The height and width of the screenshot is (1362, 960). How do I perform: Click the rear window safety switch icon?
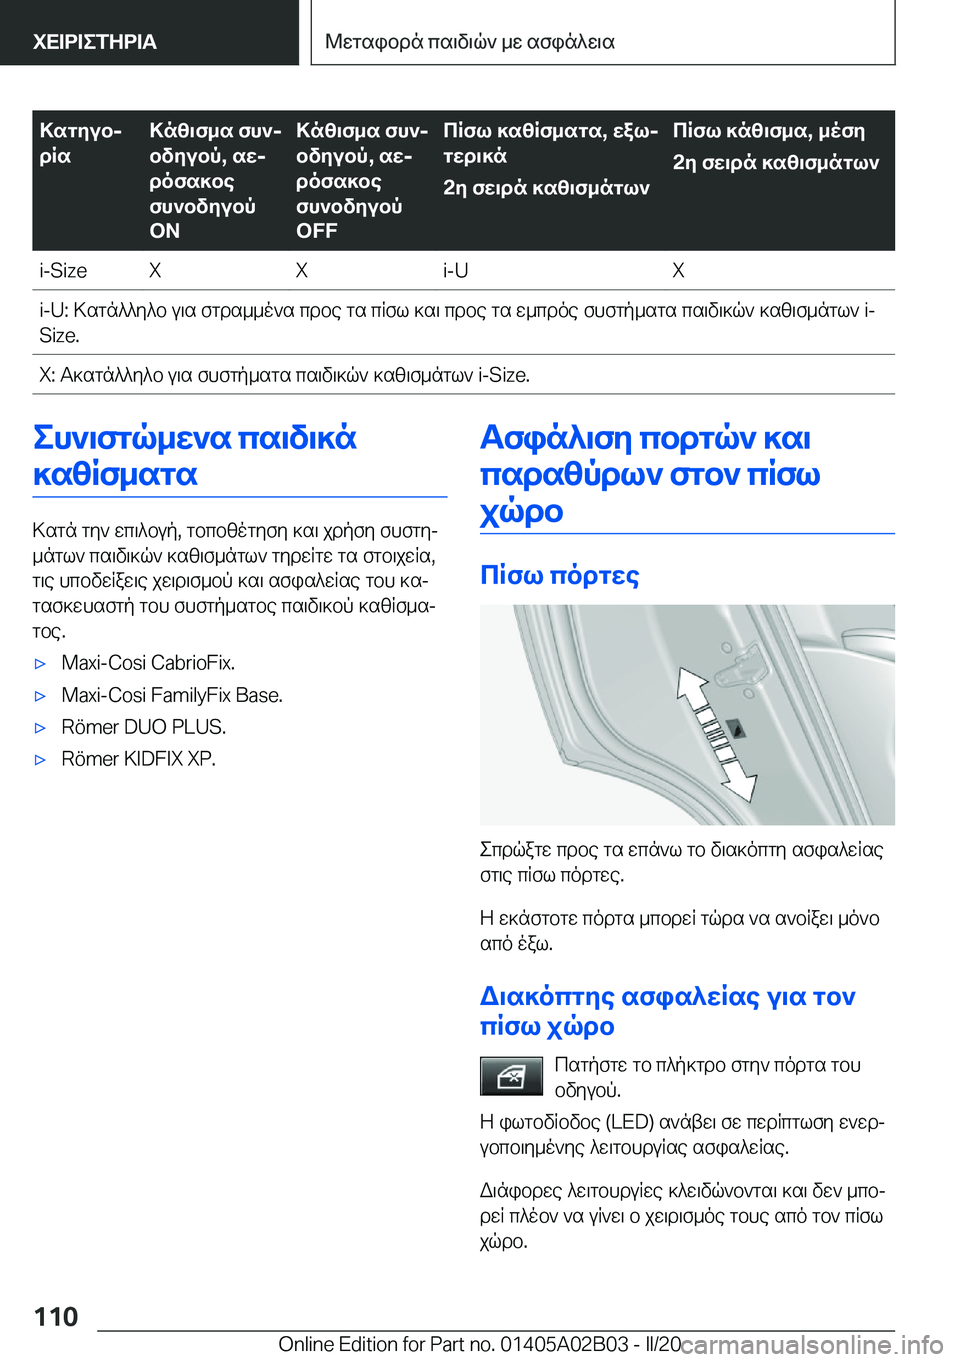(x=511, y=1076)
